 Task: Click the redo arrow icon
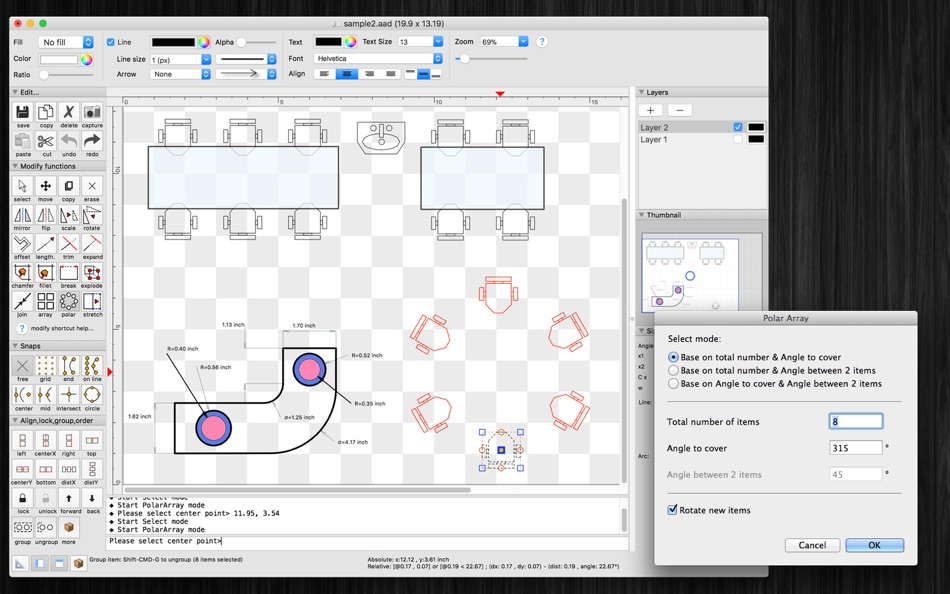[91, 142]
